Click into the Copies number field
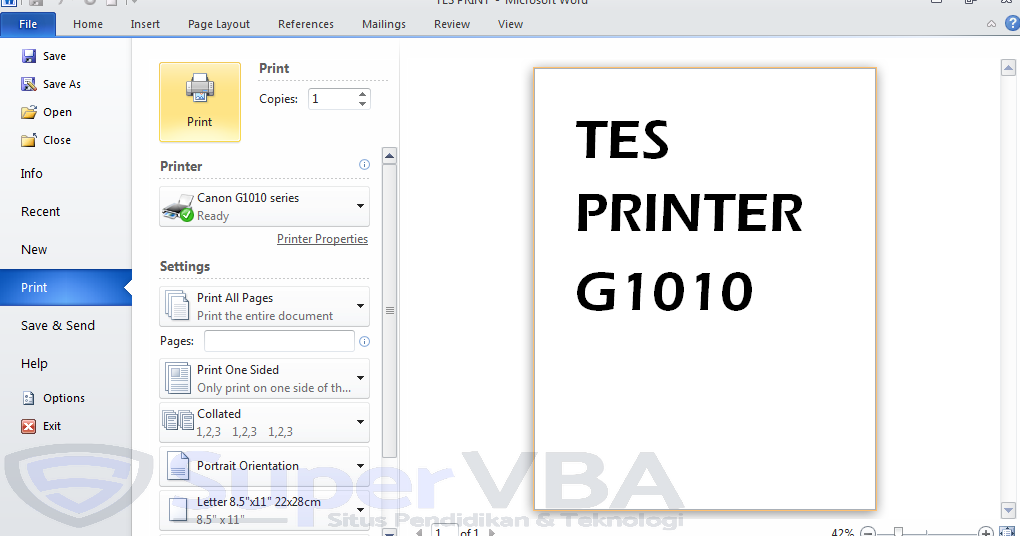This screenshot has width=1020, height=536. tap(332, 99)
